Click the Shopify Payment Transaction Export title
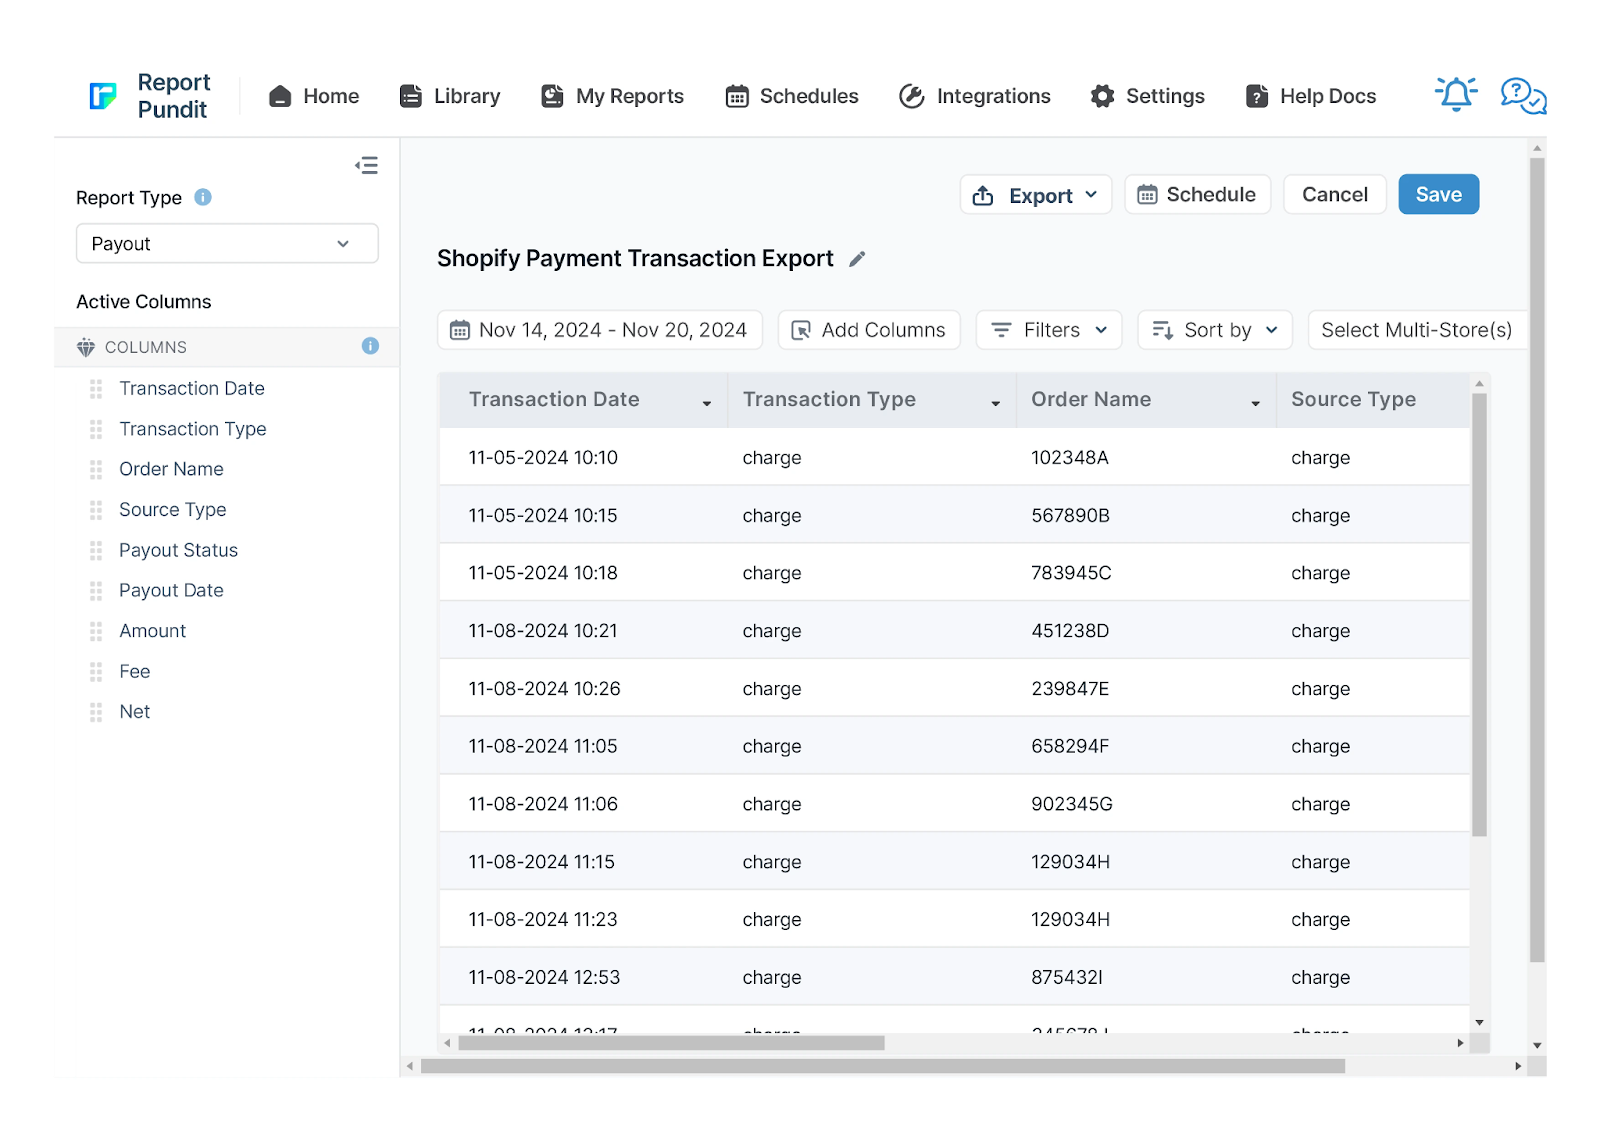1600x1130 pixels. click(635, 259)
